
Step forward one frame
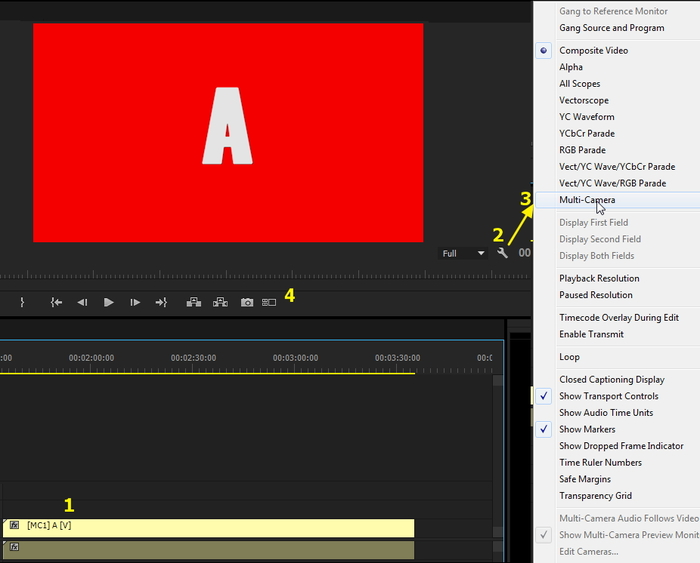tap(135, 302)
